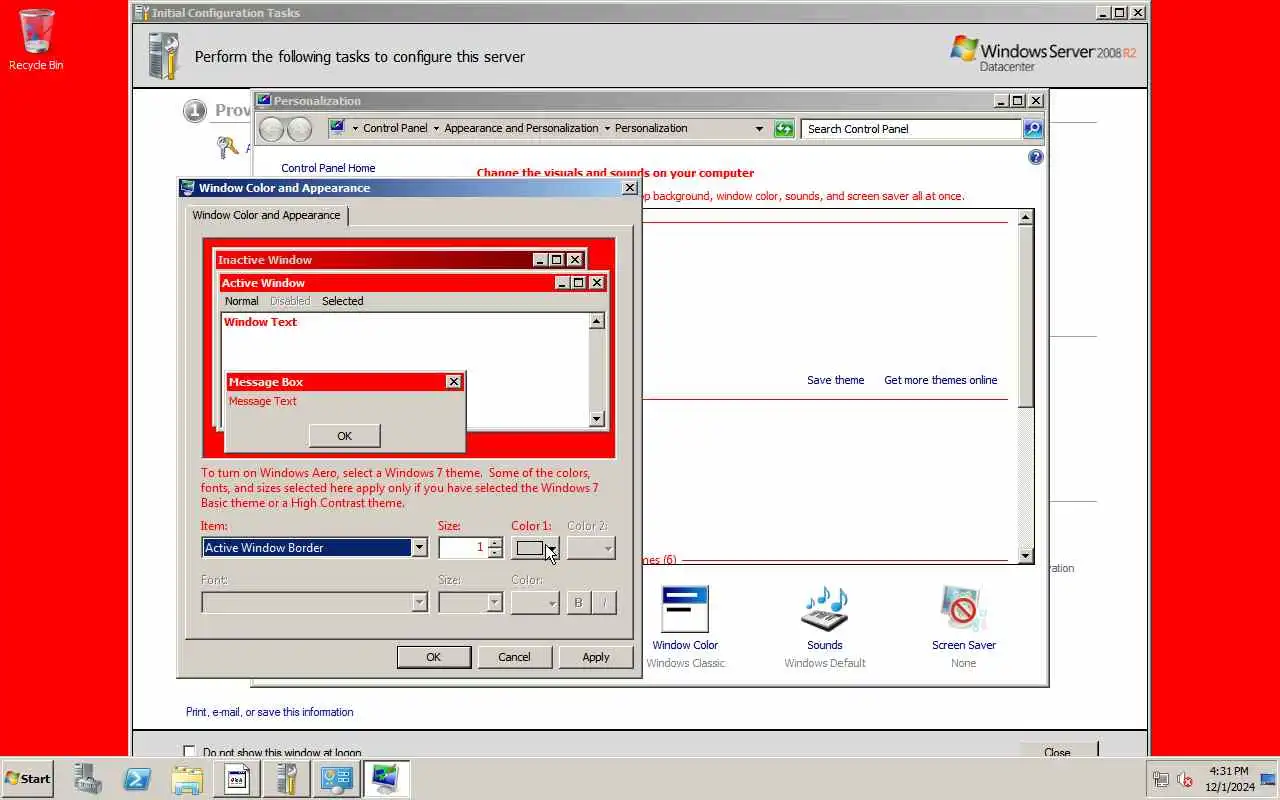Click the Search Control Panel field

coord(912,129)
